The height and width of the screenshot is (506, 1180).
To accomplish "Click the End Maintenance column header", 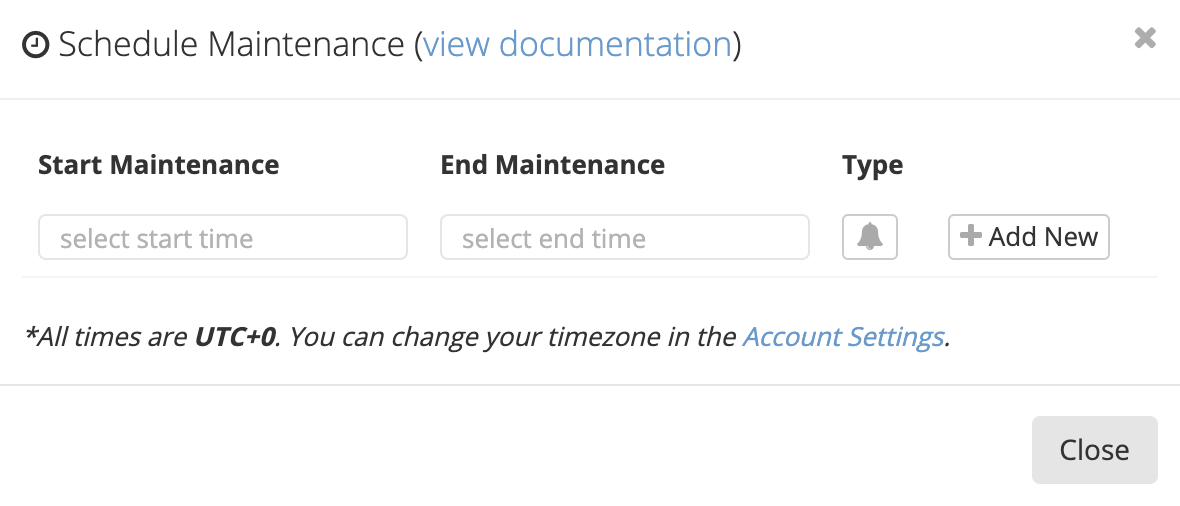I will coord(552,165).
